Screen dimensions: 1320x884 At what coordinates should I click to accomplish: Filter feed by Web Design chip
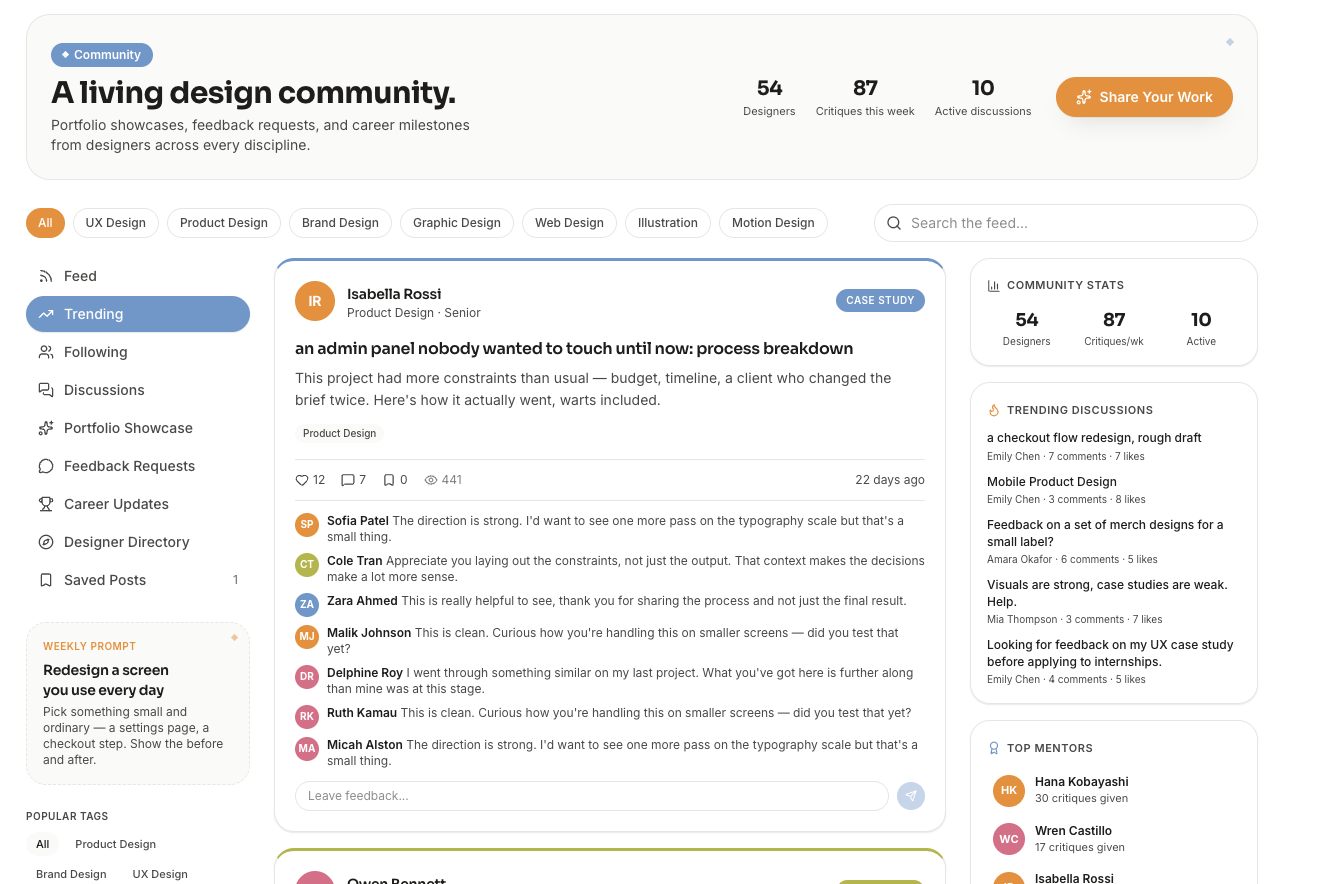569,223
